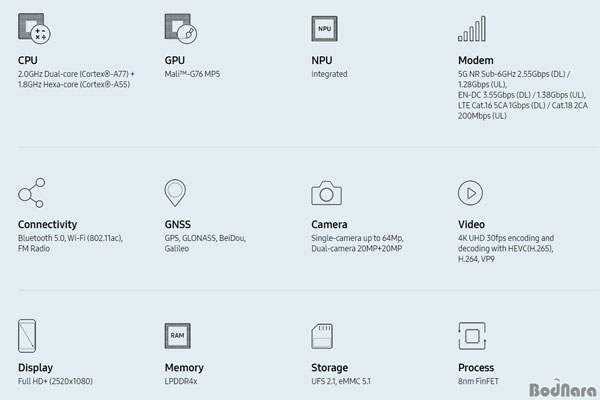
Task: Click the Modem heading
Action: click(476, 60)
